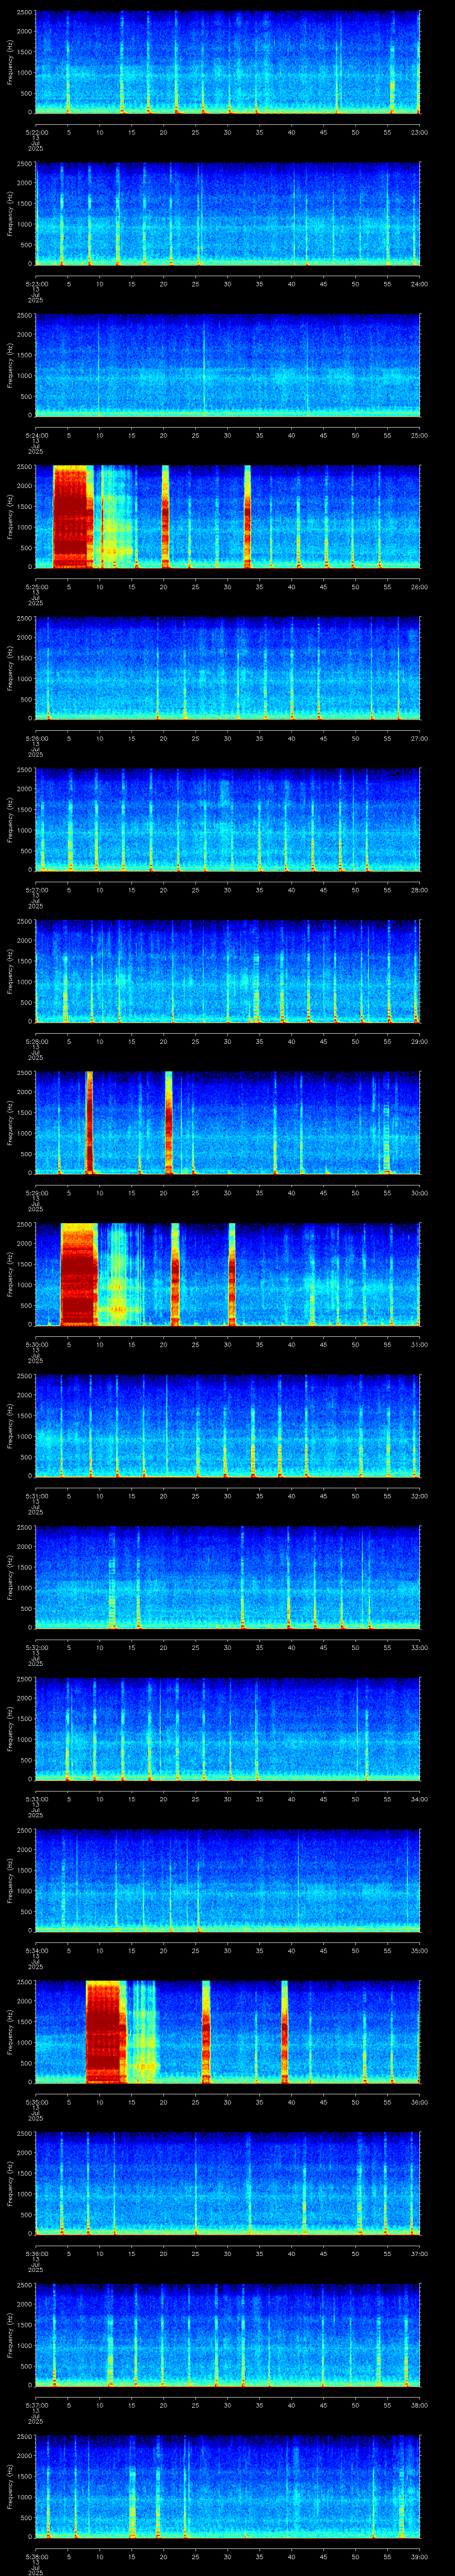The image size is (455, 2576).
Task: Select the 24:00 end time label
Action: [419, 284]
